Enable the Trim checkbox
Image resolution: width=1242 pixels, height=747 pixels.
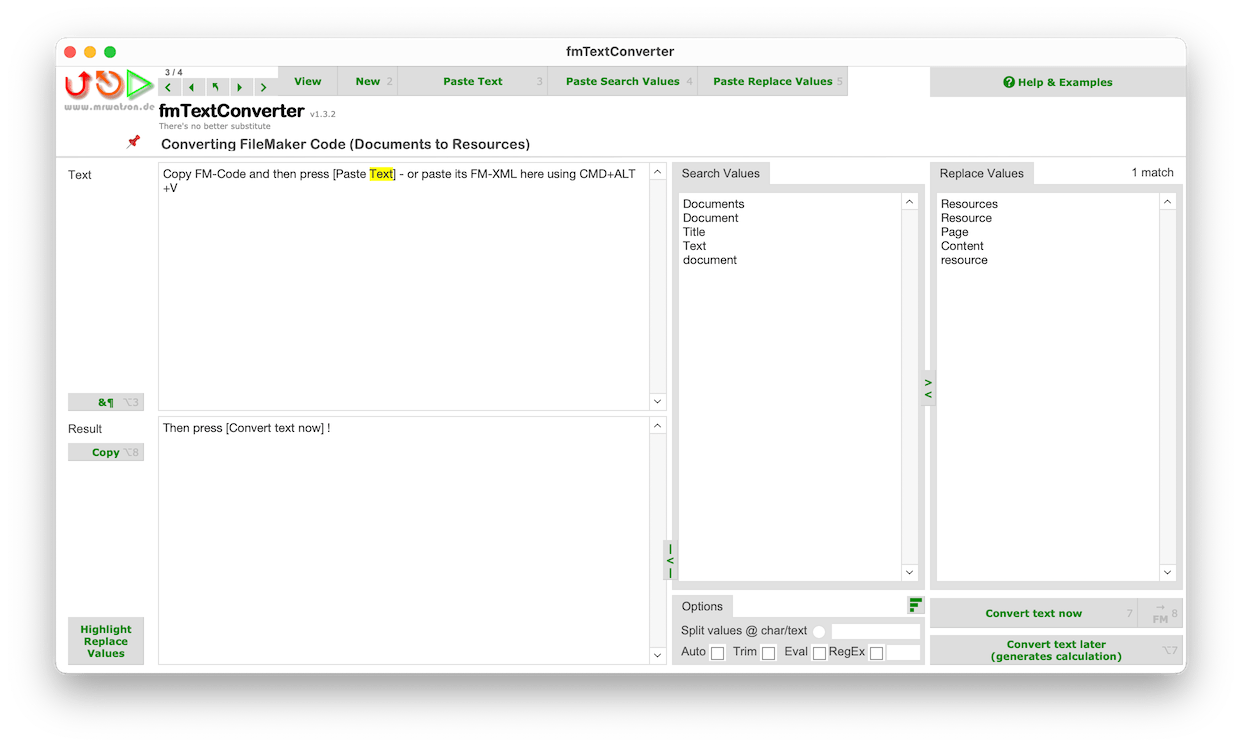(768, 652)
